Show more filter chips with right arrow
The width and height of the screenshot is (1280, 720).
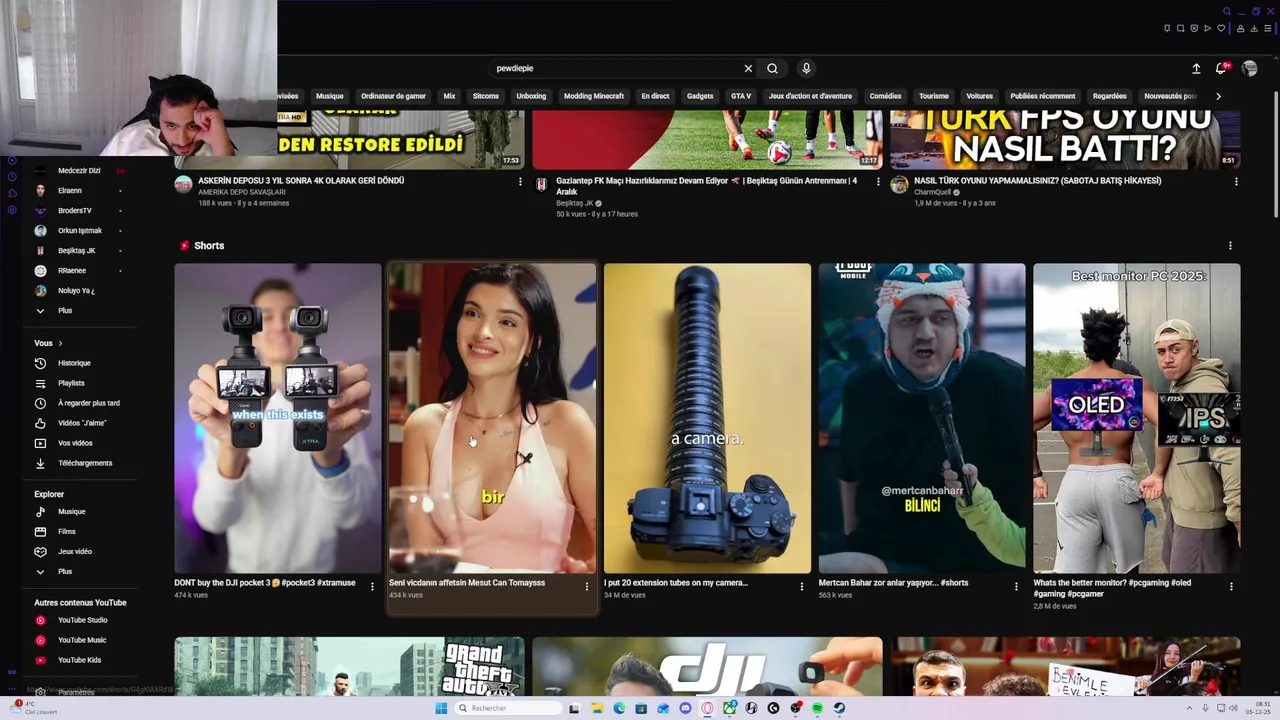coord(1218,96)
